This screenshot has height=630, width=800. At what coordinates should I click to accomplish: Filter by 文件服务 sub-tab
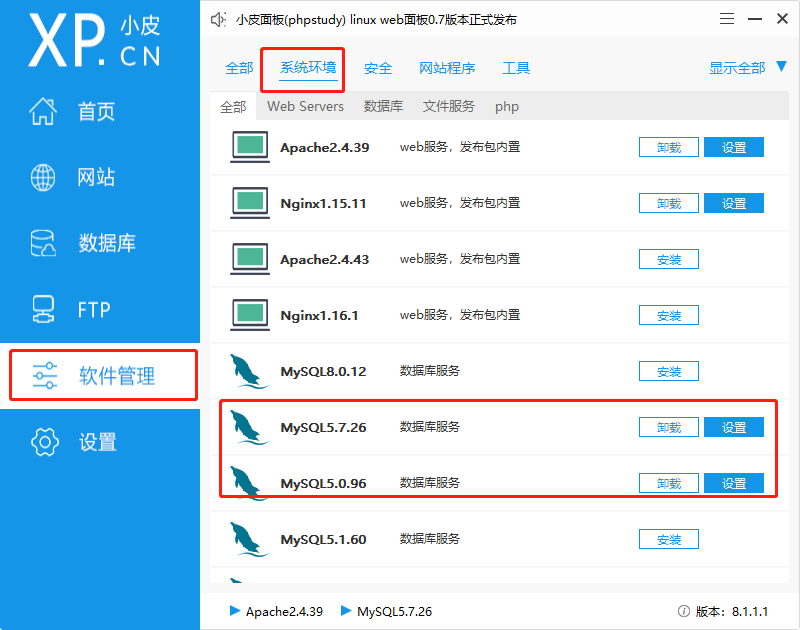pos(448,107)
